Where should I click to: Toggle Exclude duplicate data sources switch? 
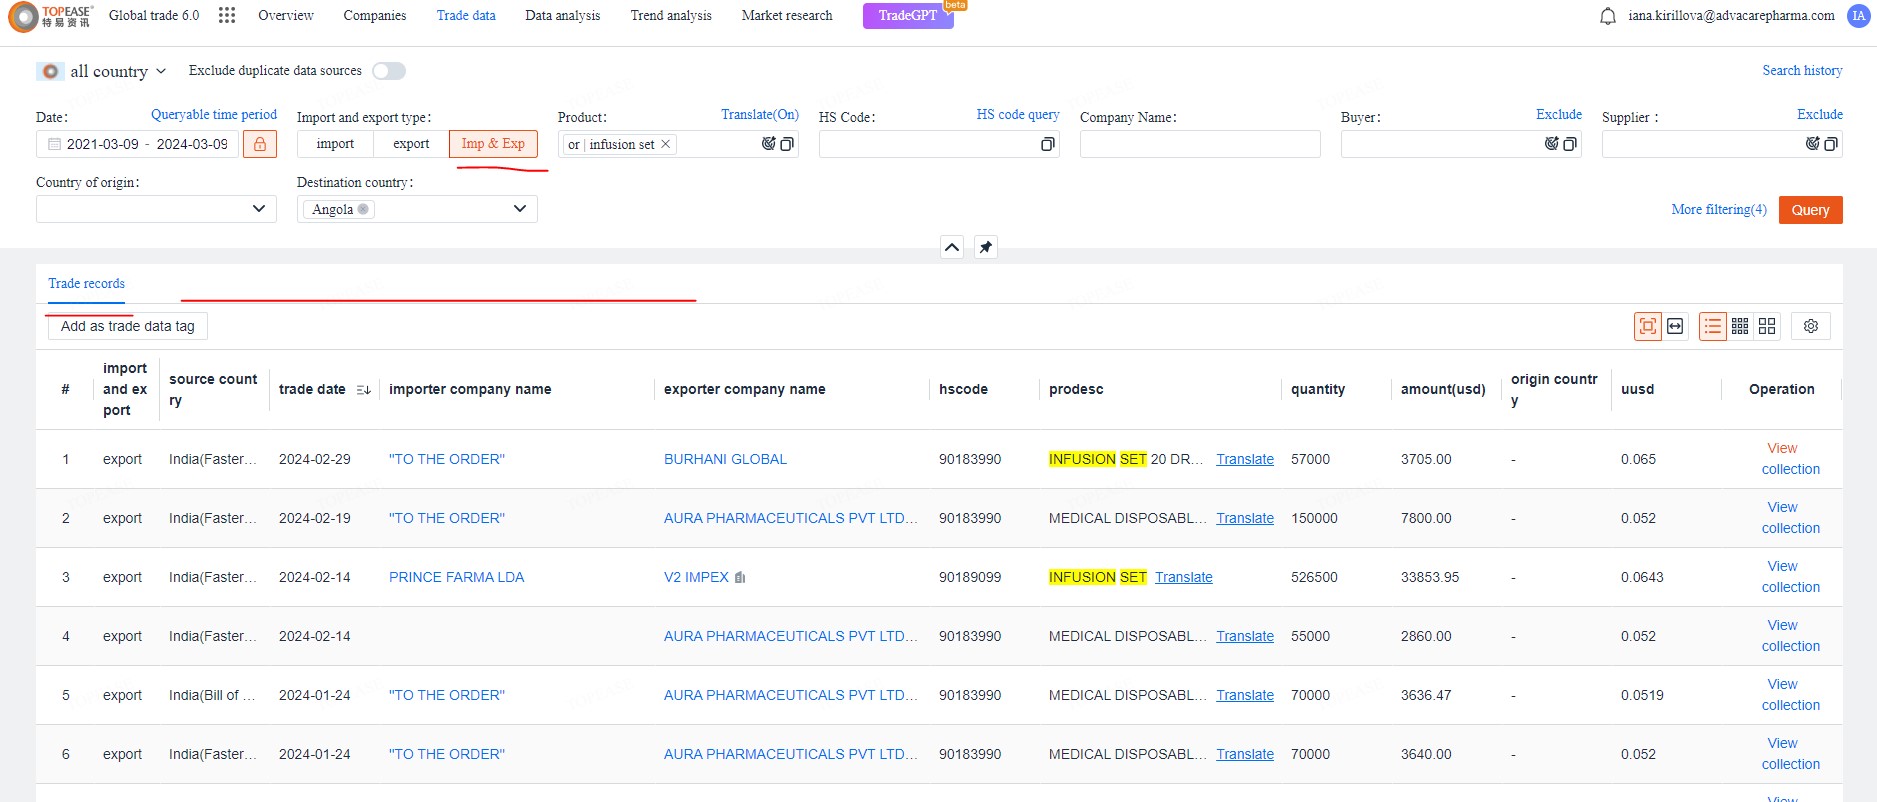(x=389, y=71)
